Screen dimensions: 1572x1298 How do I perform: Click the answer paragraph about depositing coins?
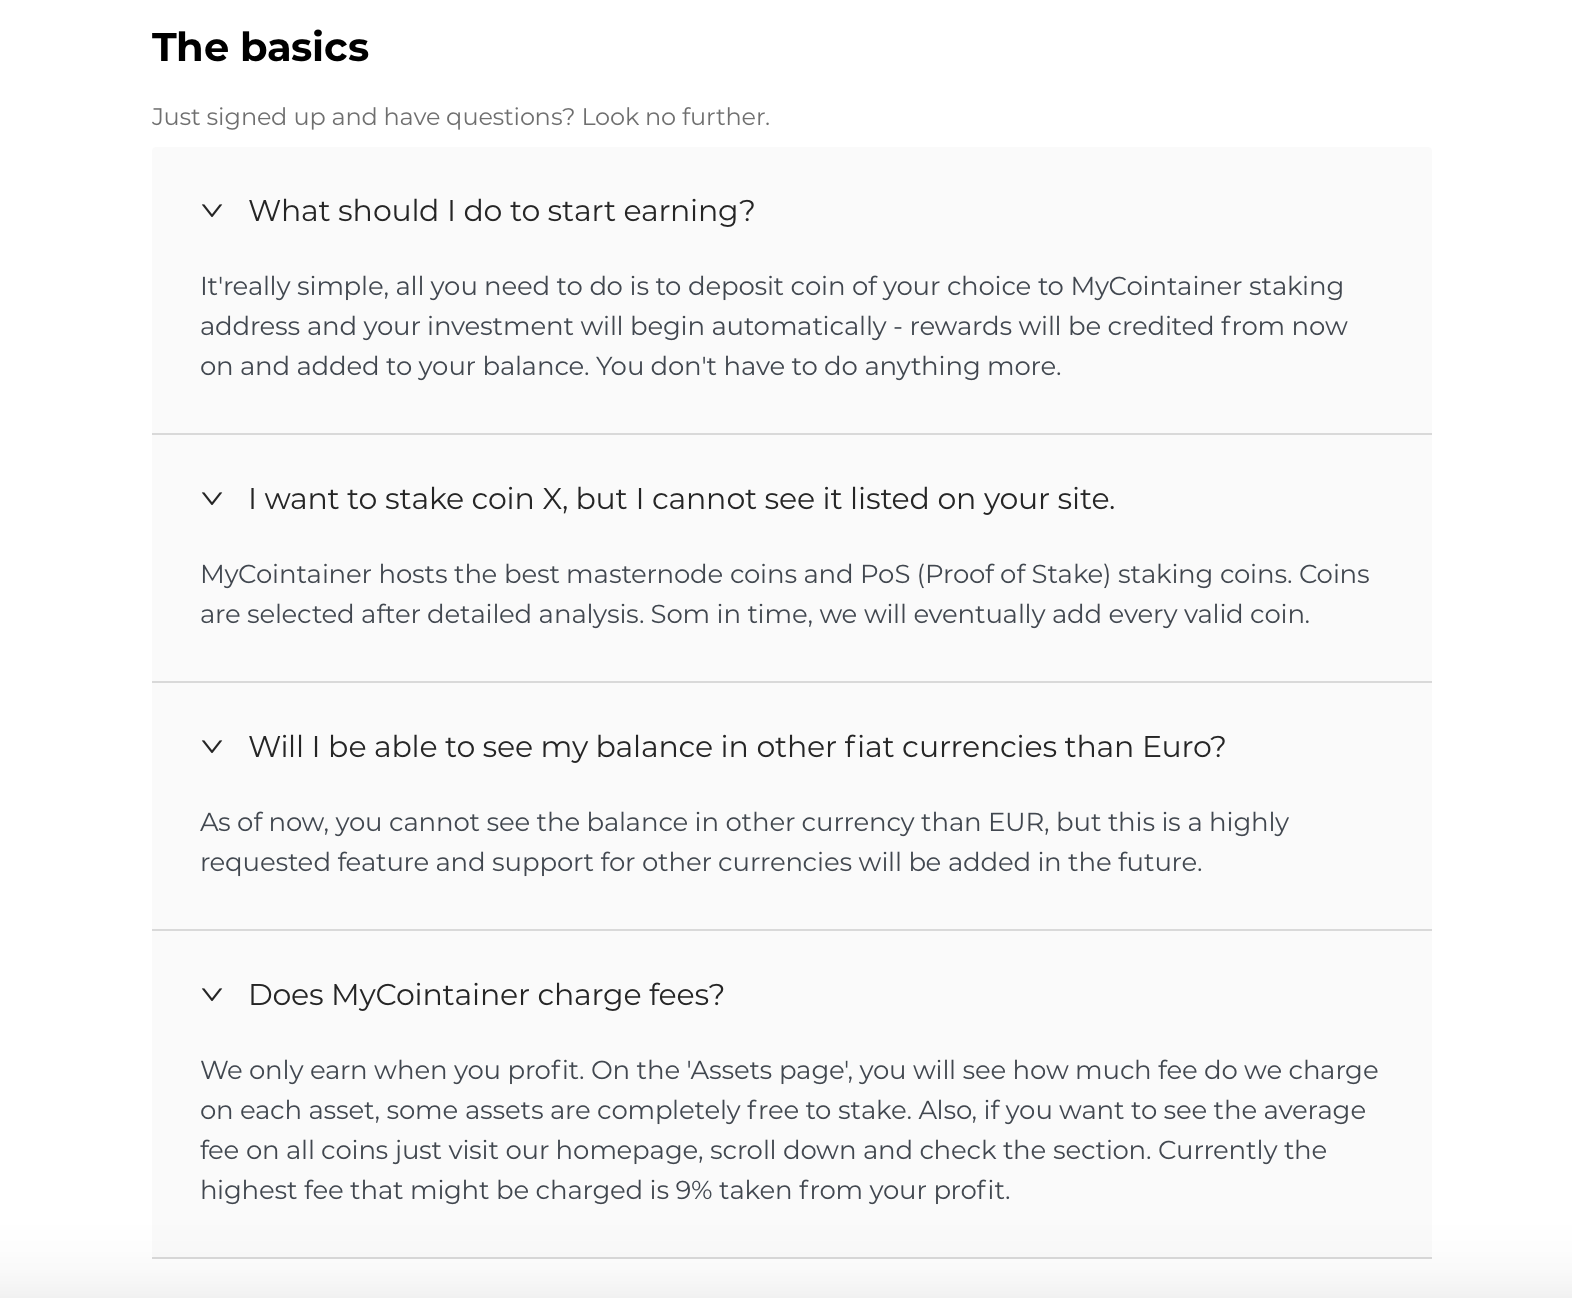pos(774,326)
